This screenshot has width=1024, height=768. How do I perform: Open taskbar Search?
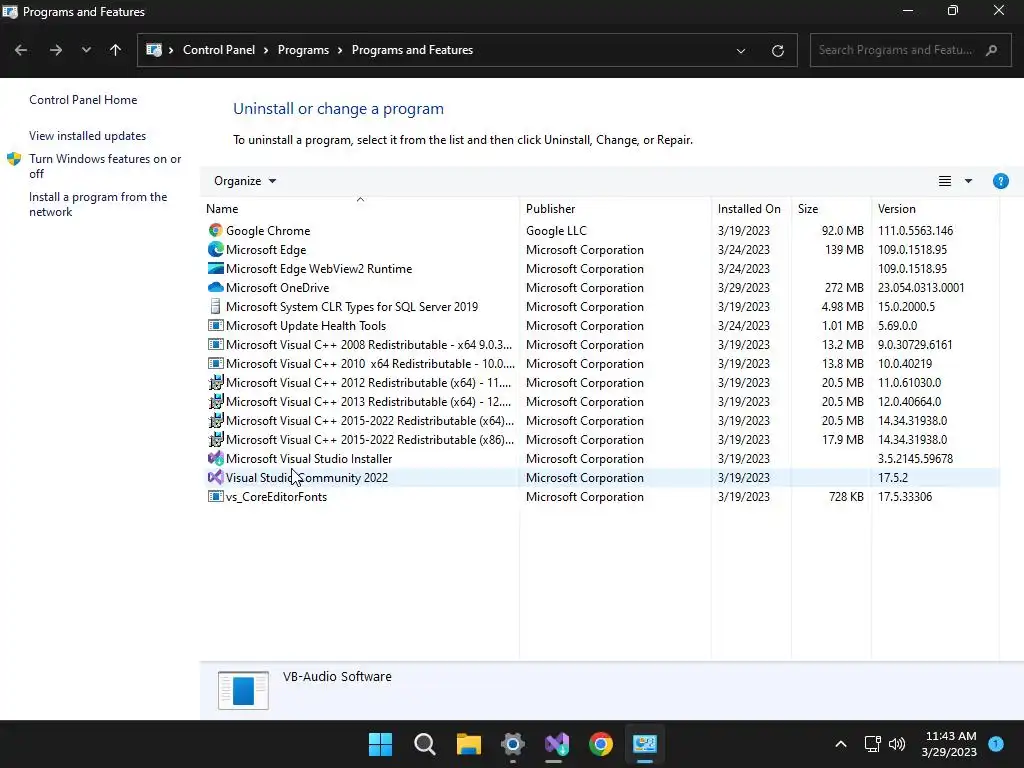click(424, 744)
